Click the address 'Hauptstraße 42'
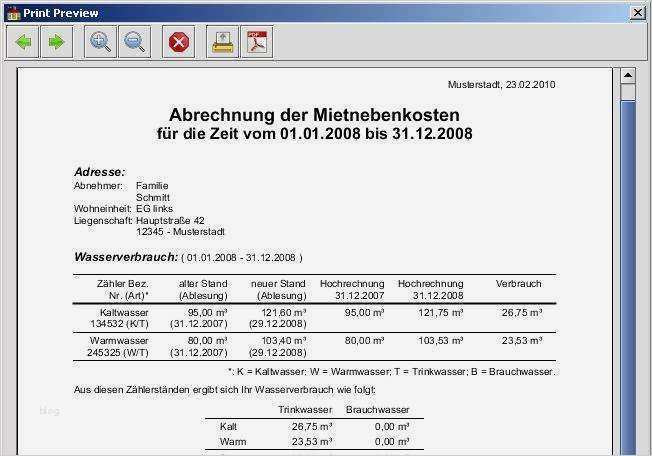This screenshot has height=456, width=652. [x=170, y=220]
